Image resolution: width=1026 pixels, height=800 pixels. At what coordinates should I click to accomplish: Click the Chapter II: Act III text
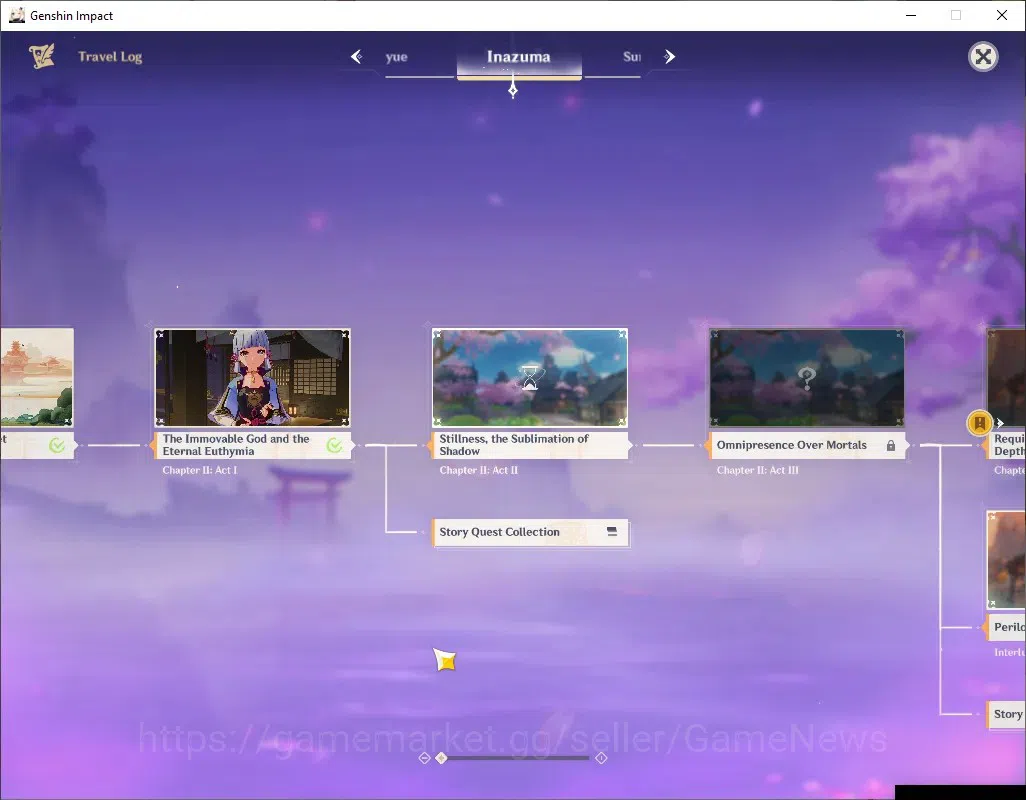pyautogui.click(x=757, y=470)
